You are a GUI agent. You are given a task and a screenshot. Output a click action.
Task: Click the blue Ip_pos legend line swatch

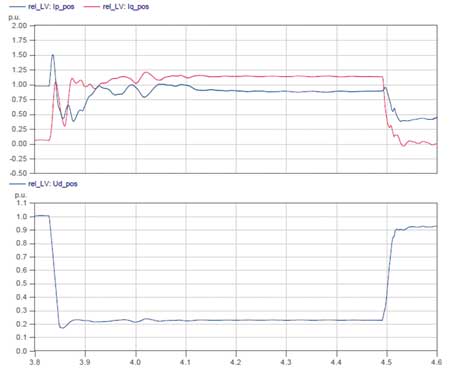click(x=17, y=7)
